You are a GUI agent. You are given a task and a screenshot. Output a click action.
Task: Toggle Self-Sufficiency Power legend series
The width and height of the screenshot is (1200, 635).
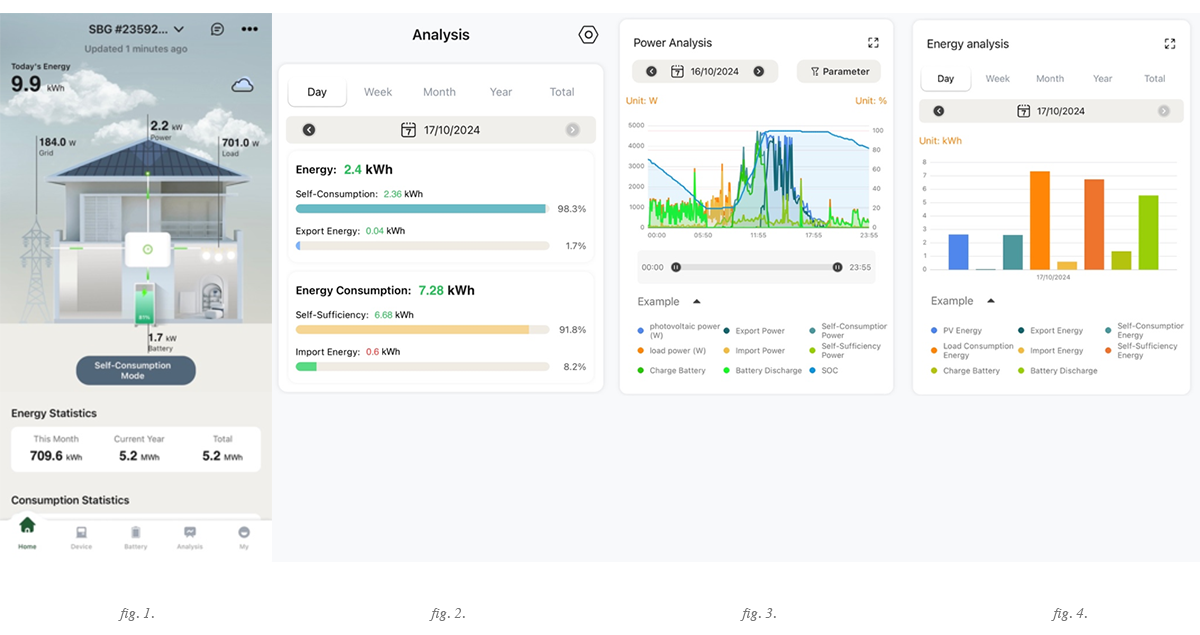click(x=845, y=351)
